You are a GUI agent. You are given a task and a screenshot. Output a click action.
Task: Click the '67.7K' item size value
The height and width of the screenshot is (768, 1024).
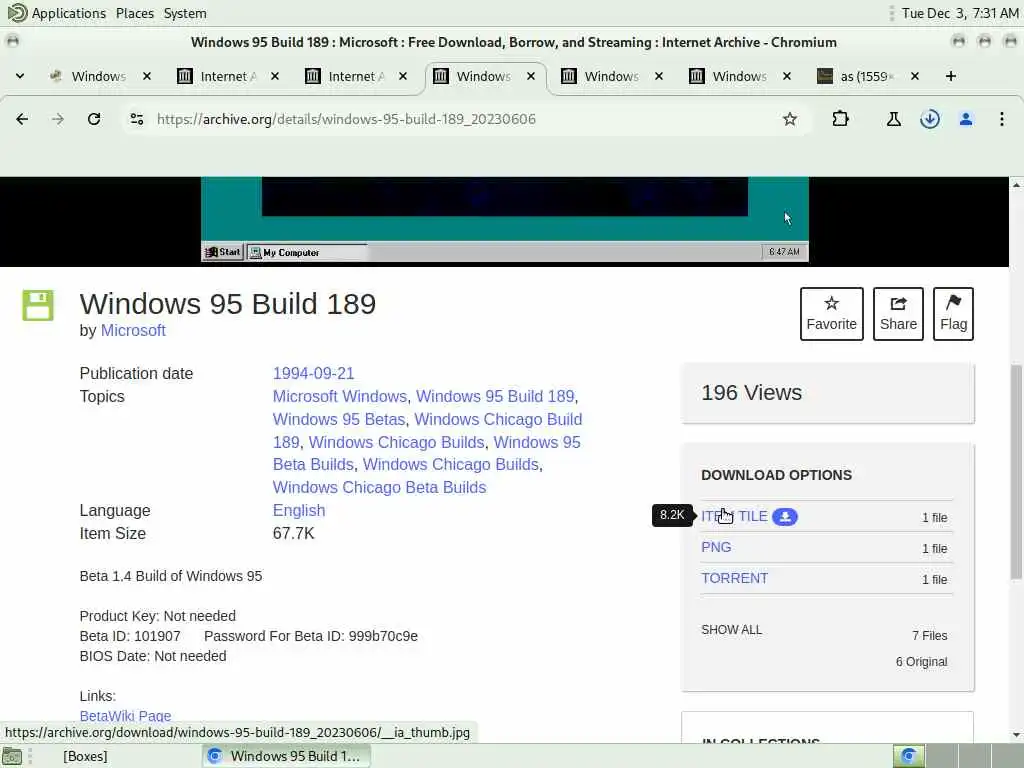[293, 534]
